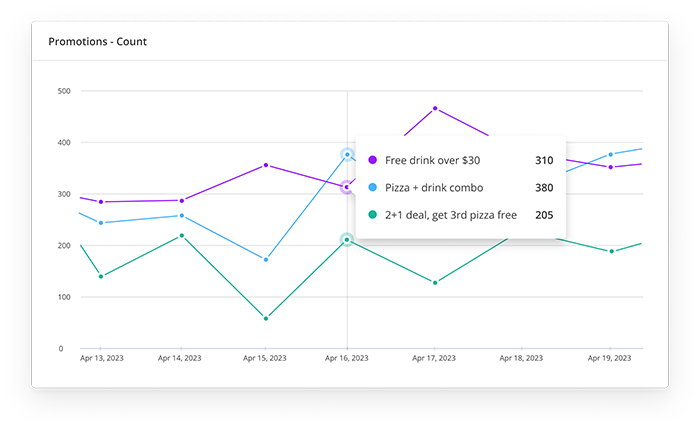
Task: Click green data point on Apr 15
Action: pos(265,318)
